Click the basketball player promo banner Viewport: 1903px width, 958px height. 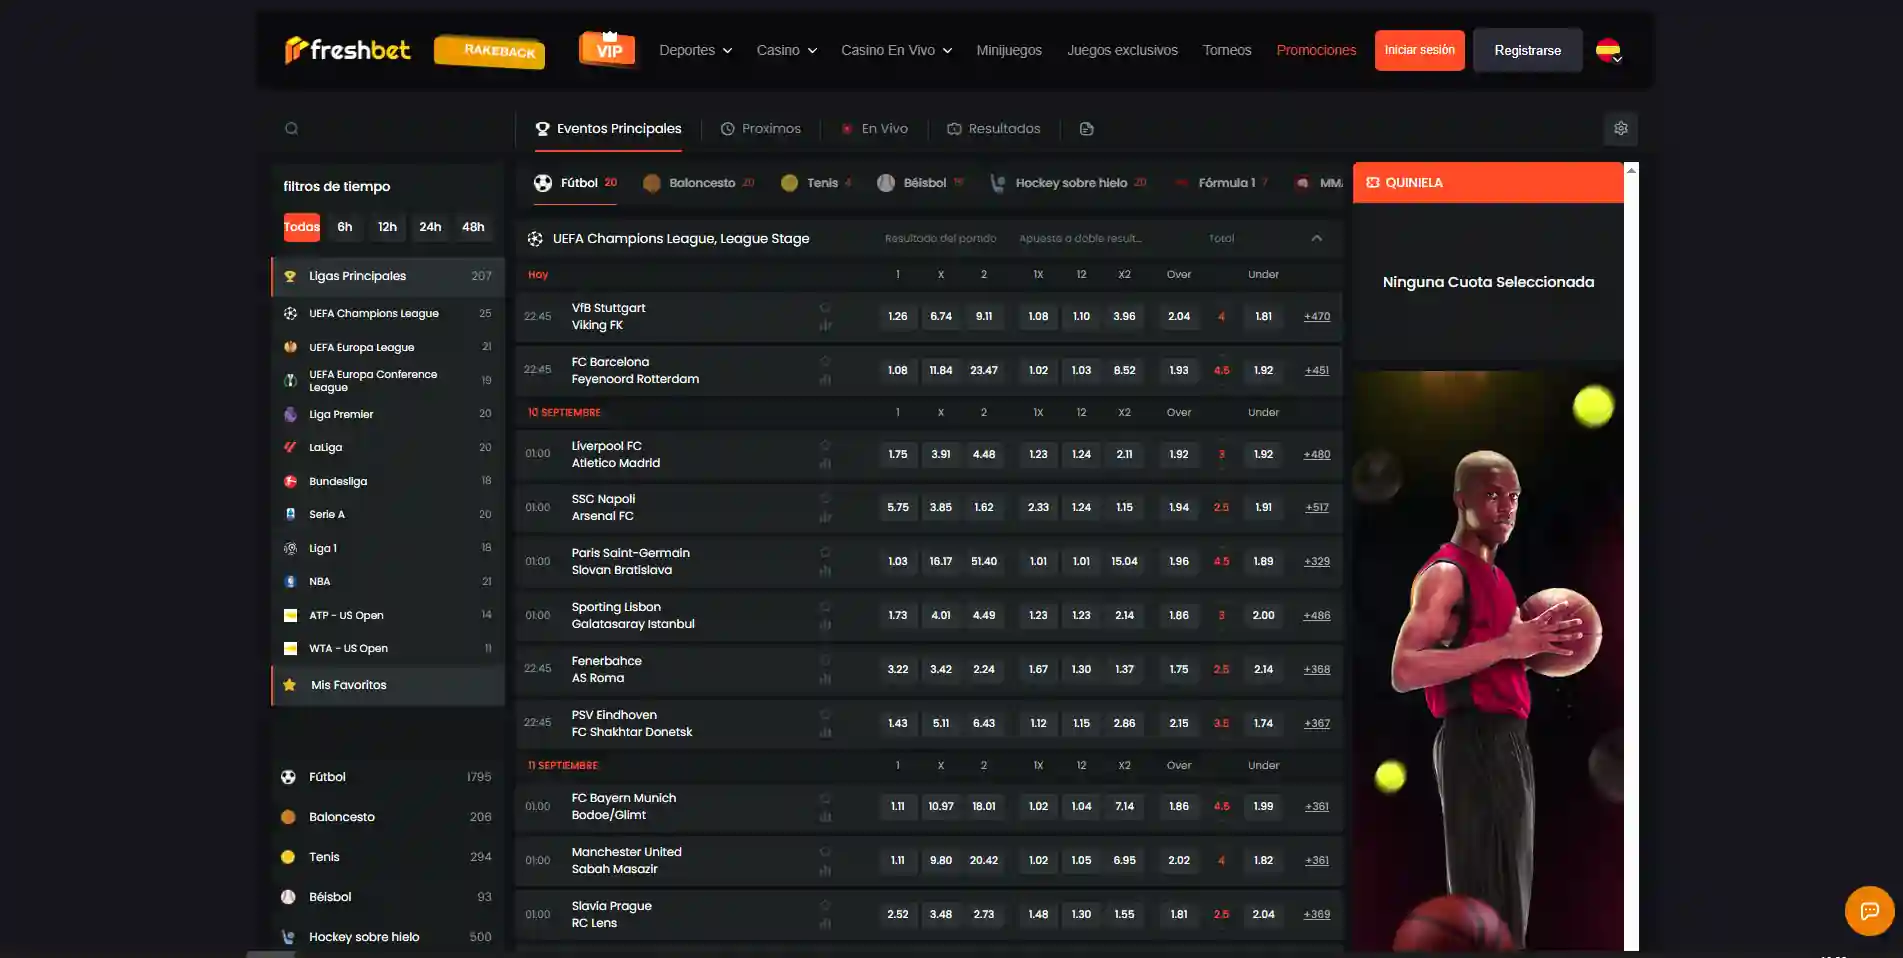[1488, 660]
